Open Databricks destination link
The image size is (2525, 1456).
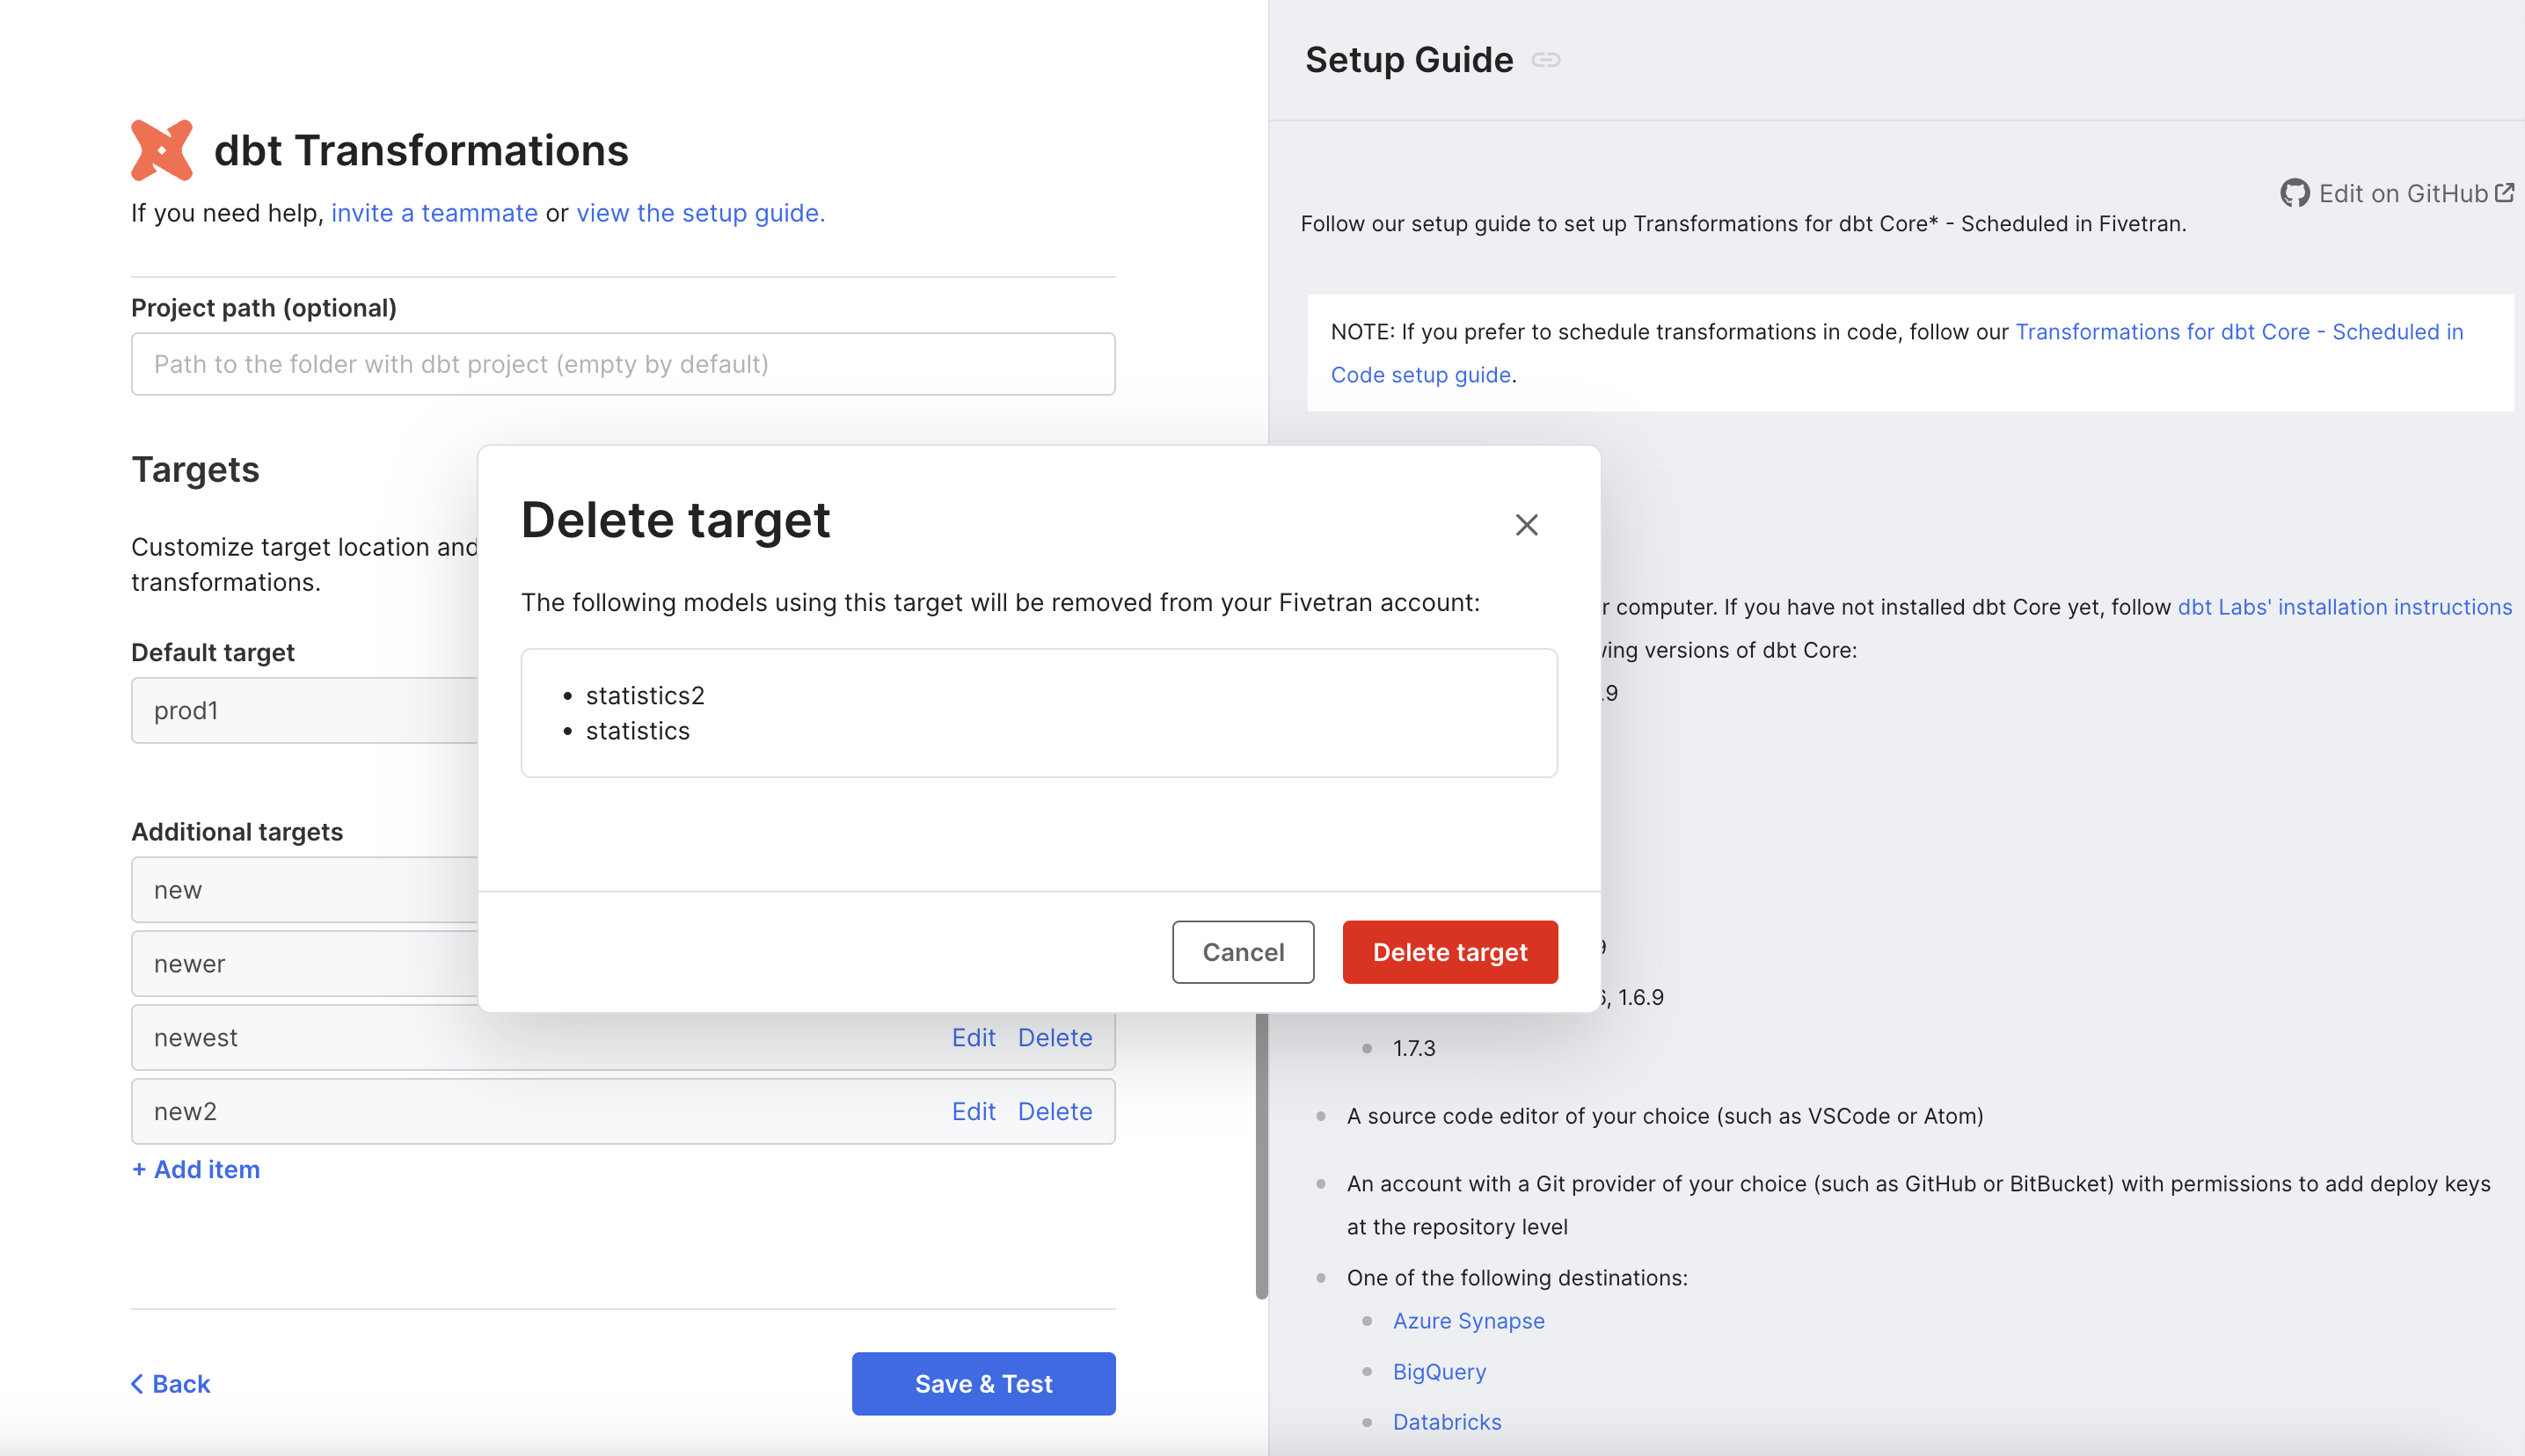pos(1446,1421)
